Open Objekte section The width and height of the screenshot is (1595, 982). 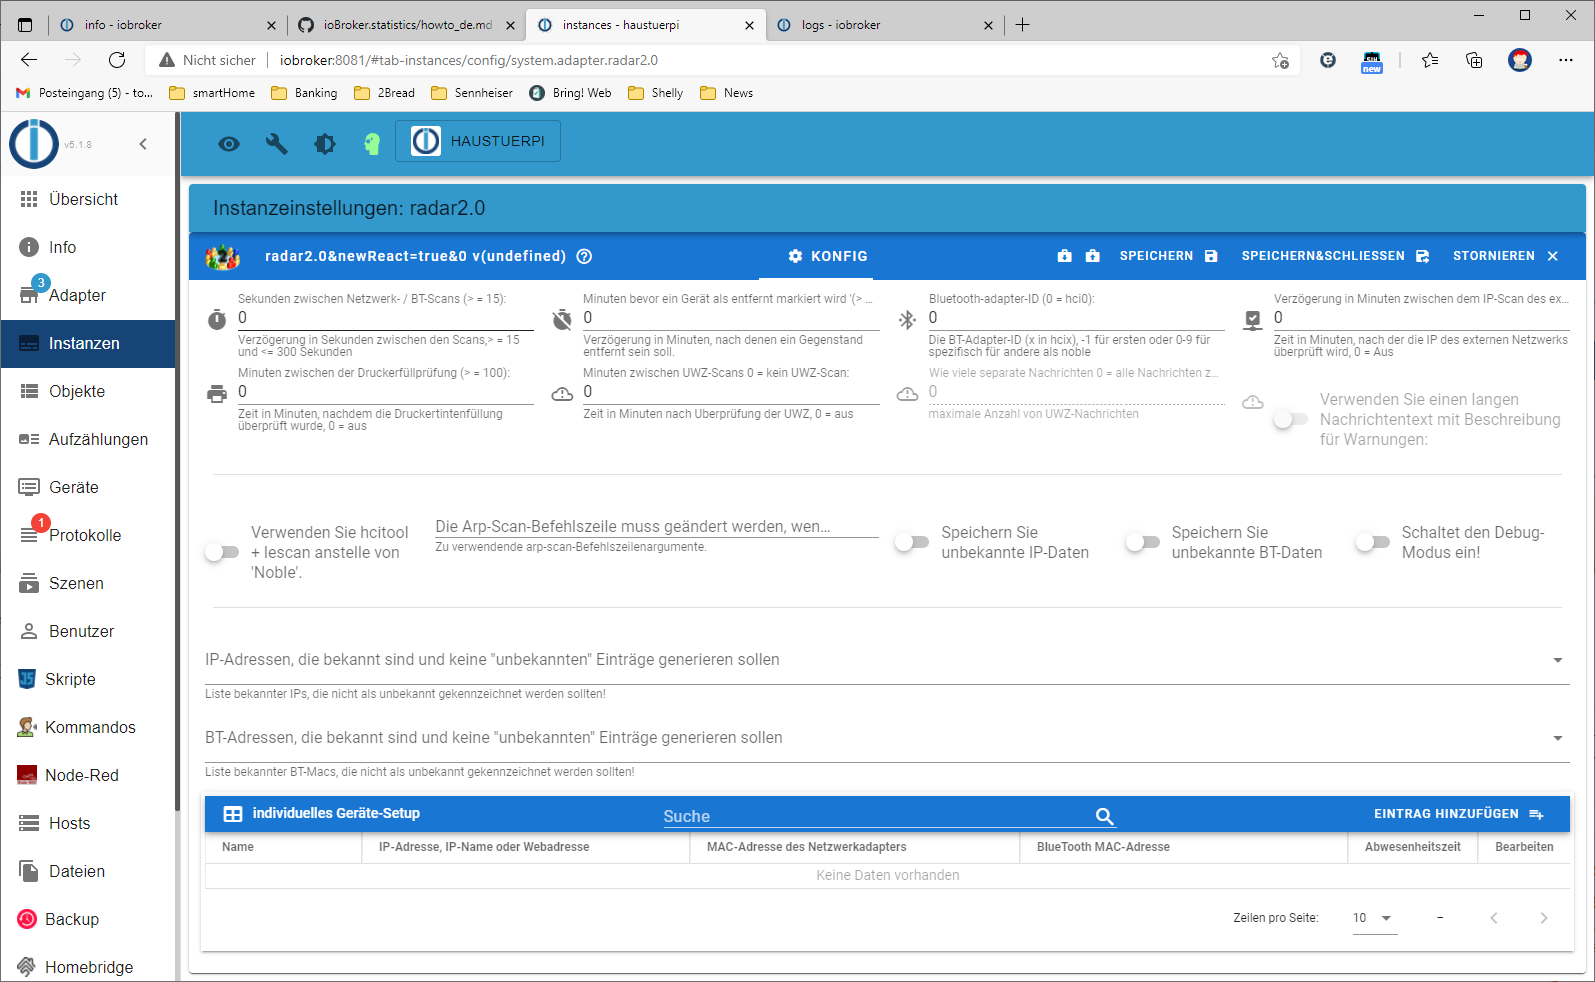[88, 391]
